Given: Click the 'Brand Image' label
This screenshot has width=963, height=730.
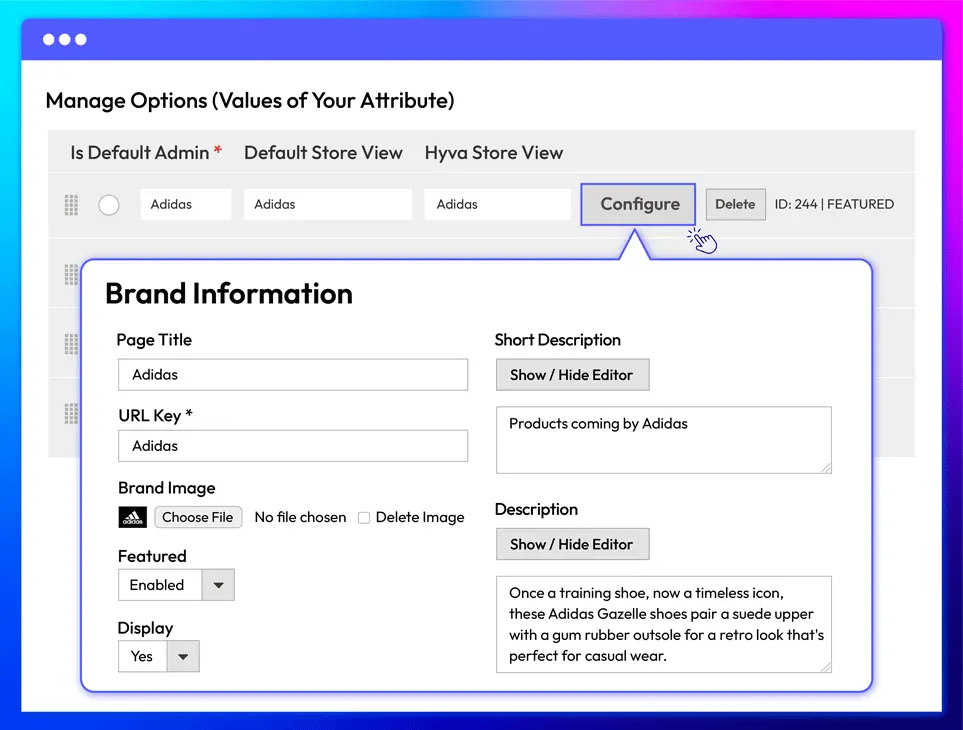Looking at the screenshot, I should (x=167, y=488).
